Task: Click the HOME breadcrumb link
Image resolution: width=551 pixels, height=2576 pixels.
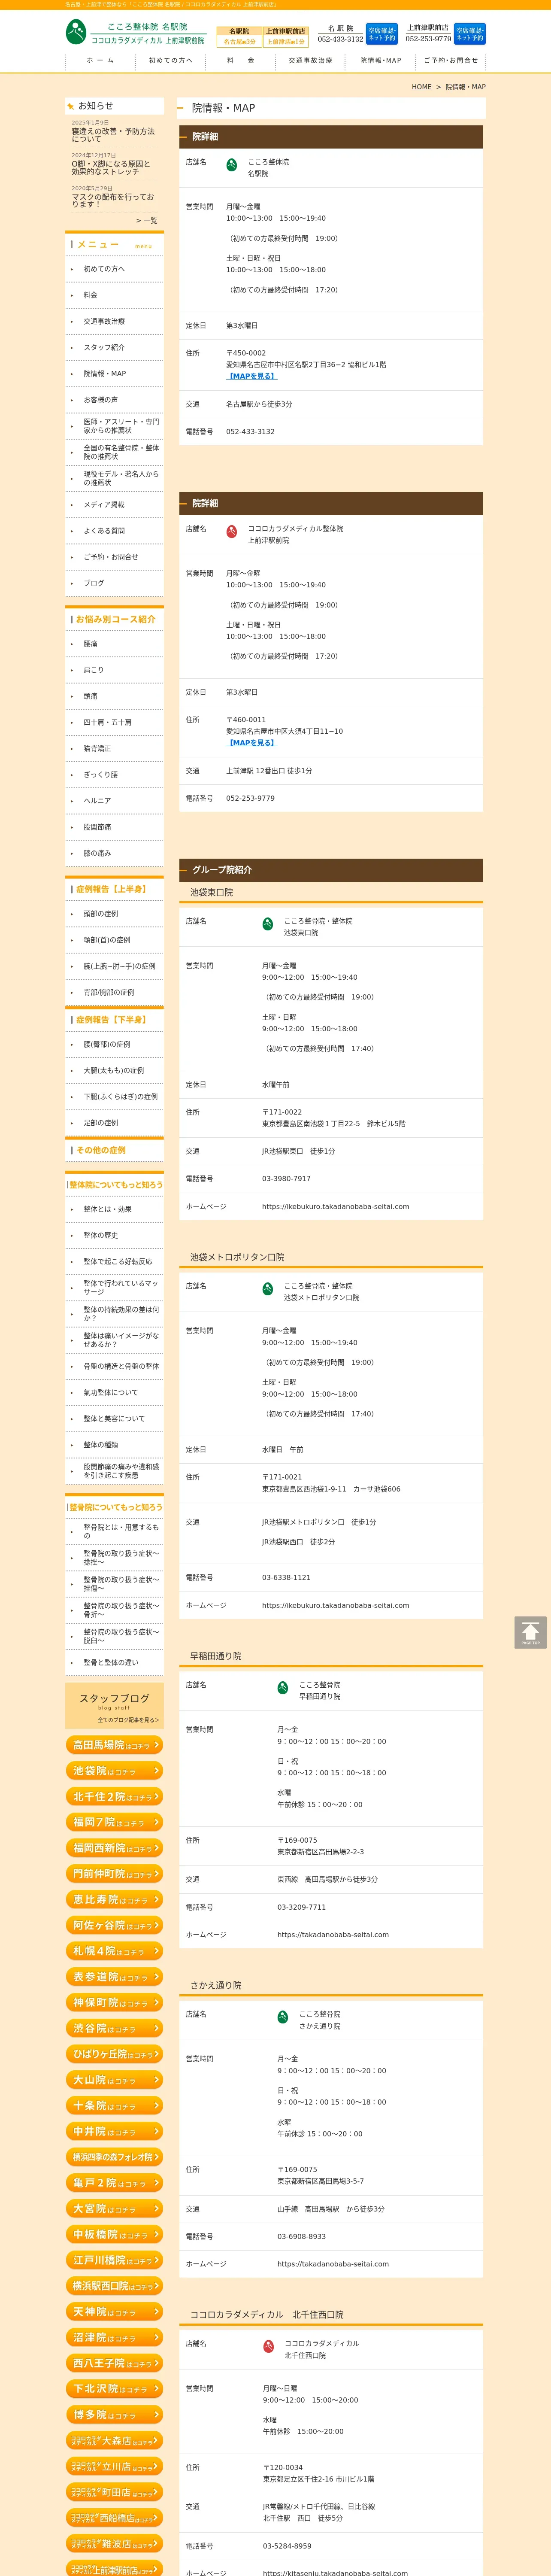Action: pos(422,87)
